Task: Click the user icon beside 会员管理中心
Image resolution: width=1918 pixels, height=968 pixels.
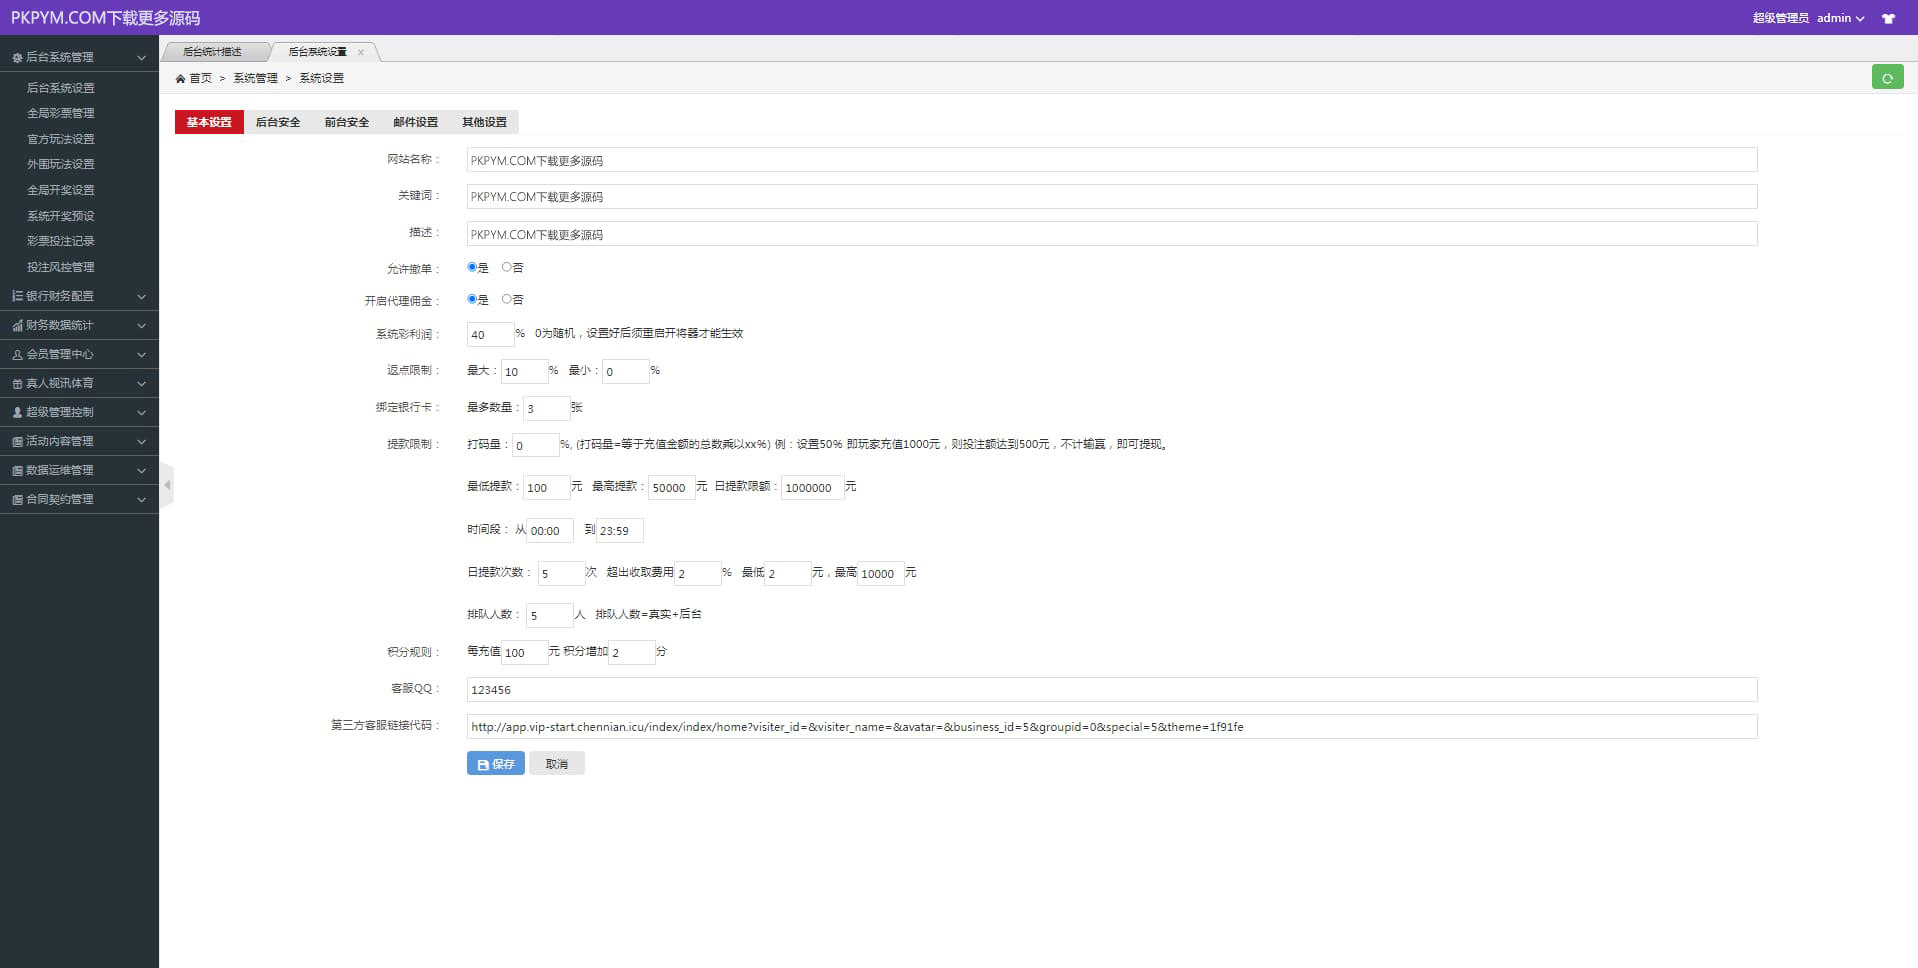Action: click(17, 354)
